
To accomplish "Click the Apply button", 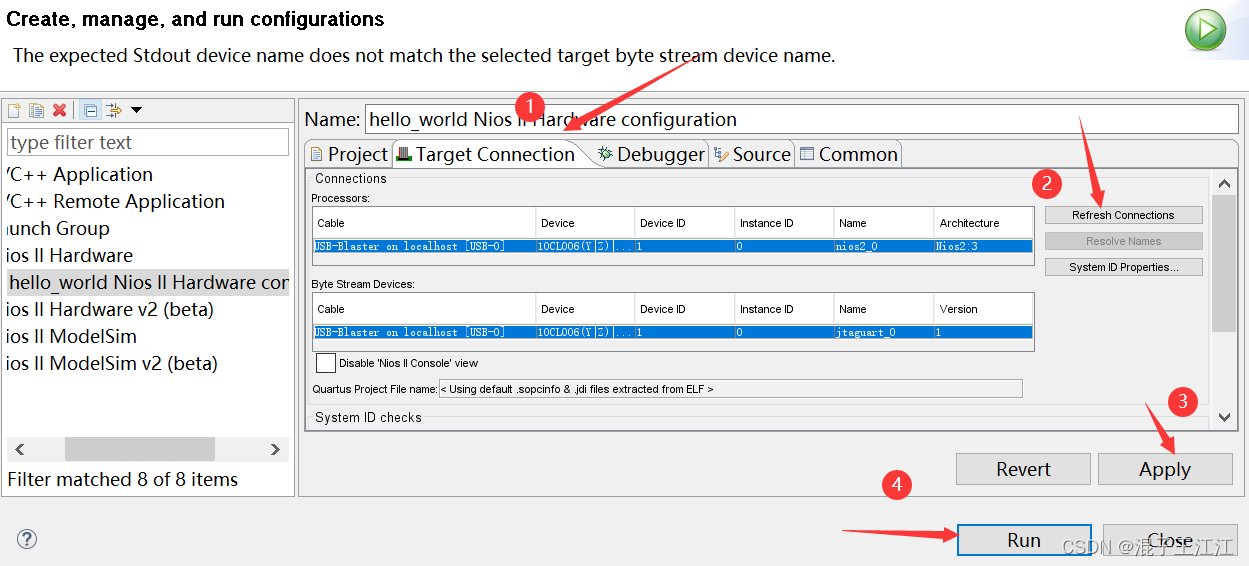I will click(x=1165, y=469).
